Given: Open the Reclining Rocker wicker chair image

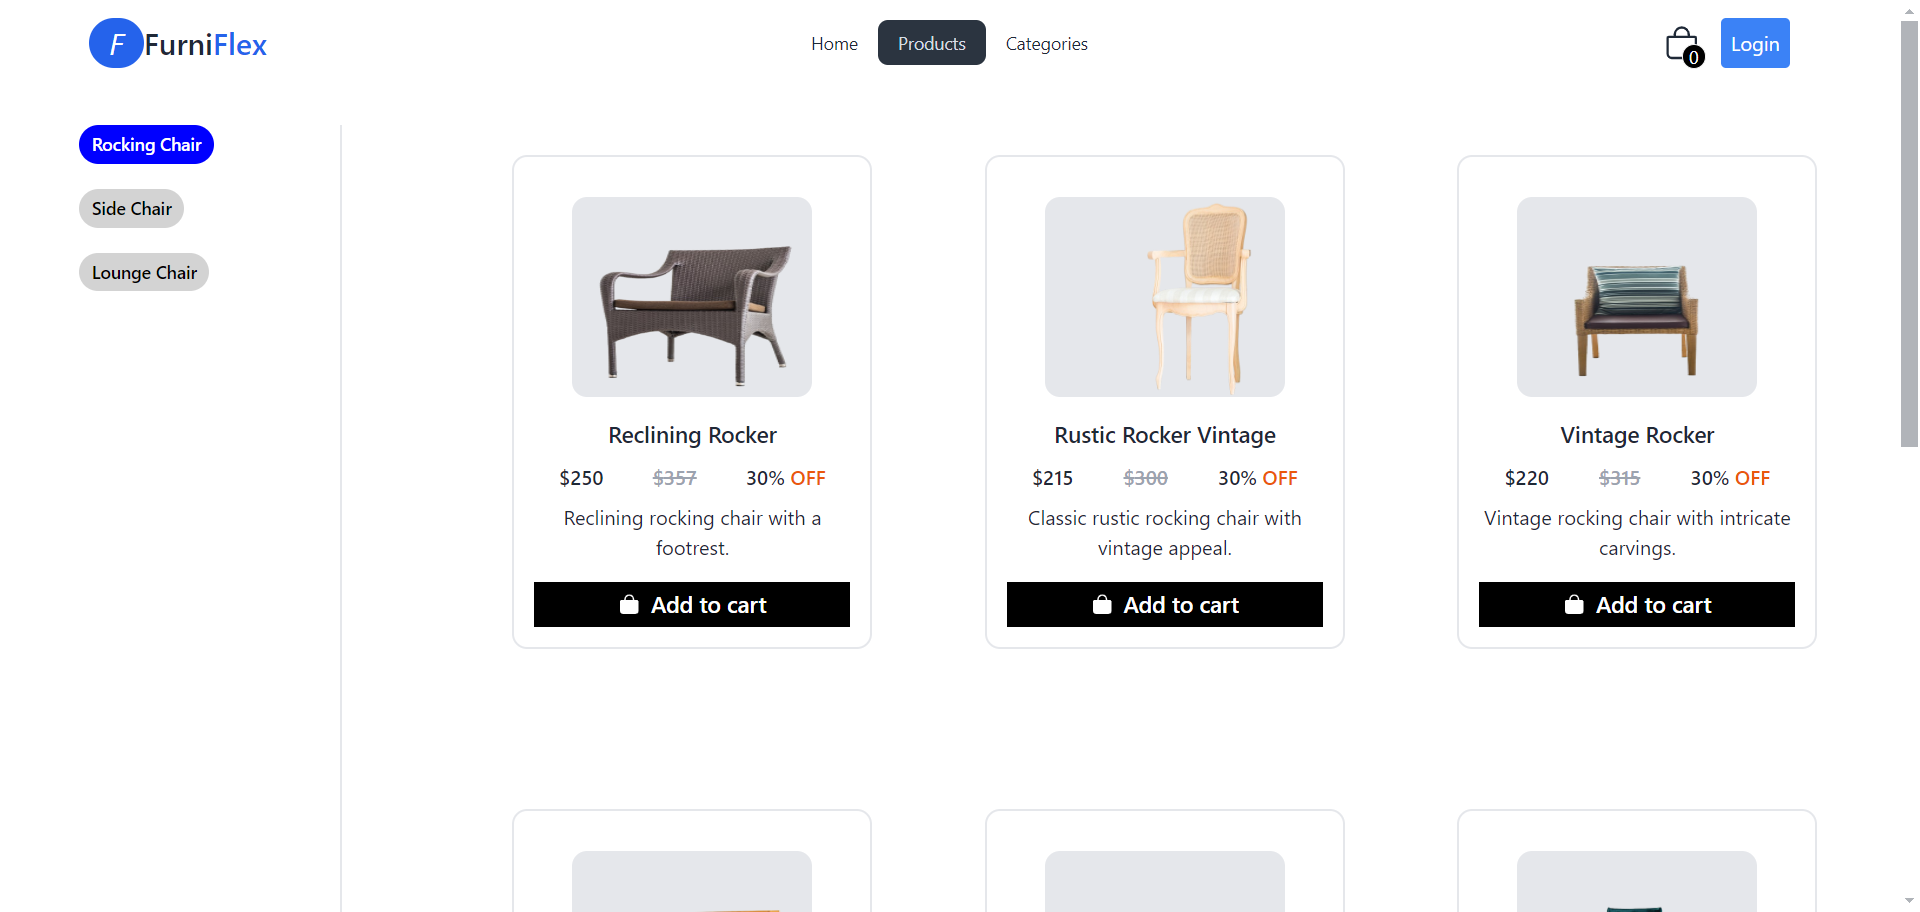Looking at the screenshot, I should coord(692,297).
